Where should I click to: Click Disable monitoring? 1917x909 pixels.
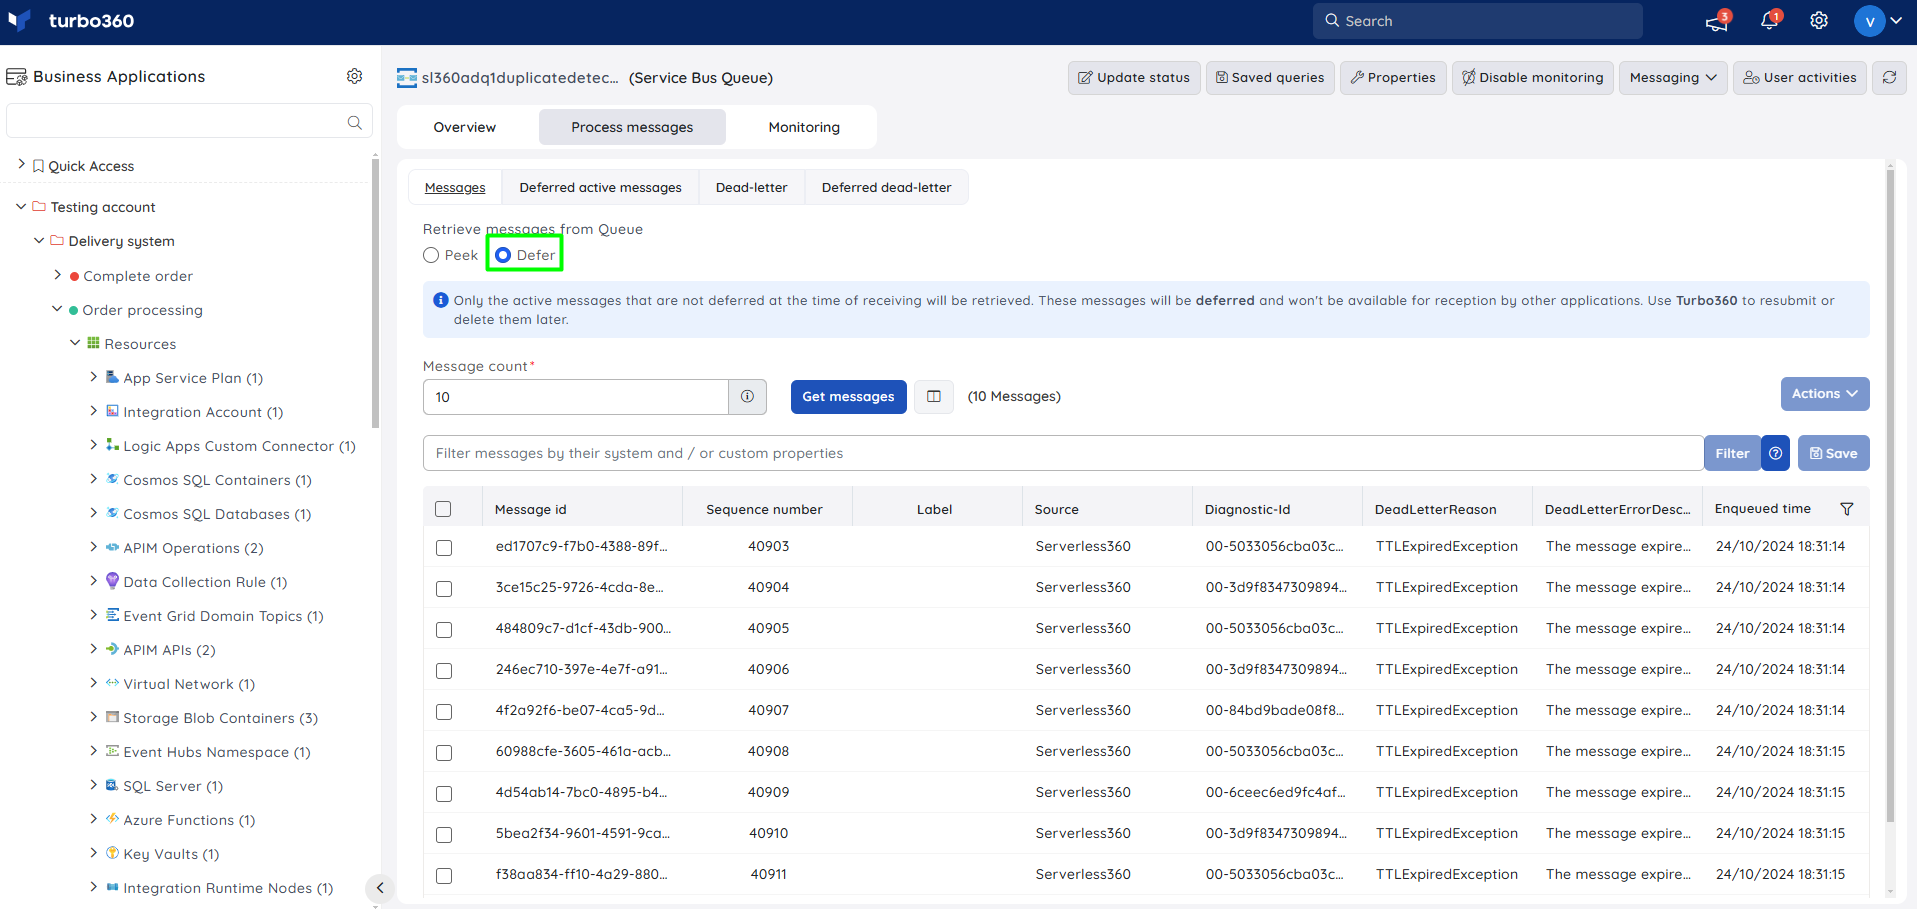coord(1532,77)
